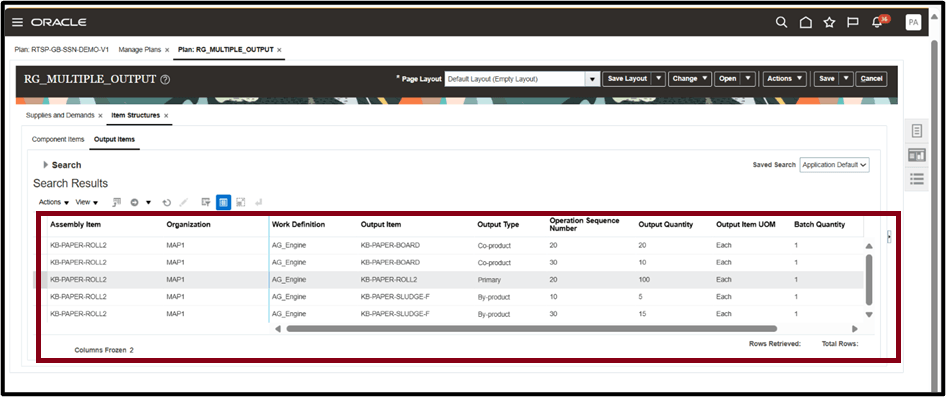Screen dimensions: 946x397
Task: Open the Save button dropdown arrow
Action: pyautogui.click(x=847, y=79)
